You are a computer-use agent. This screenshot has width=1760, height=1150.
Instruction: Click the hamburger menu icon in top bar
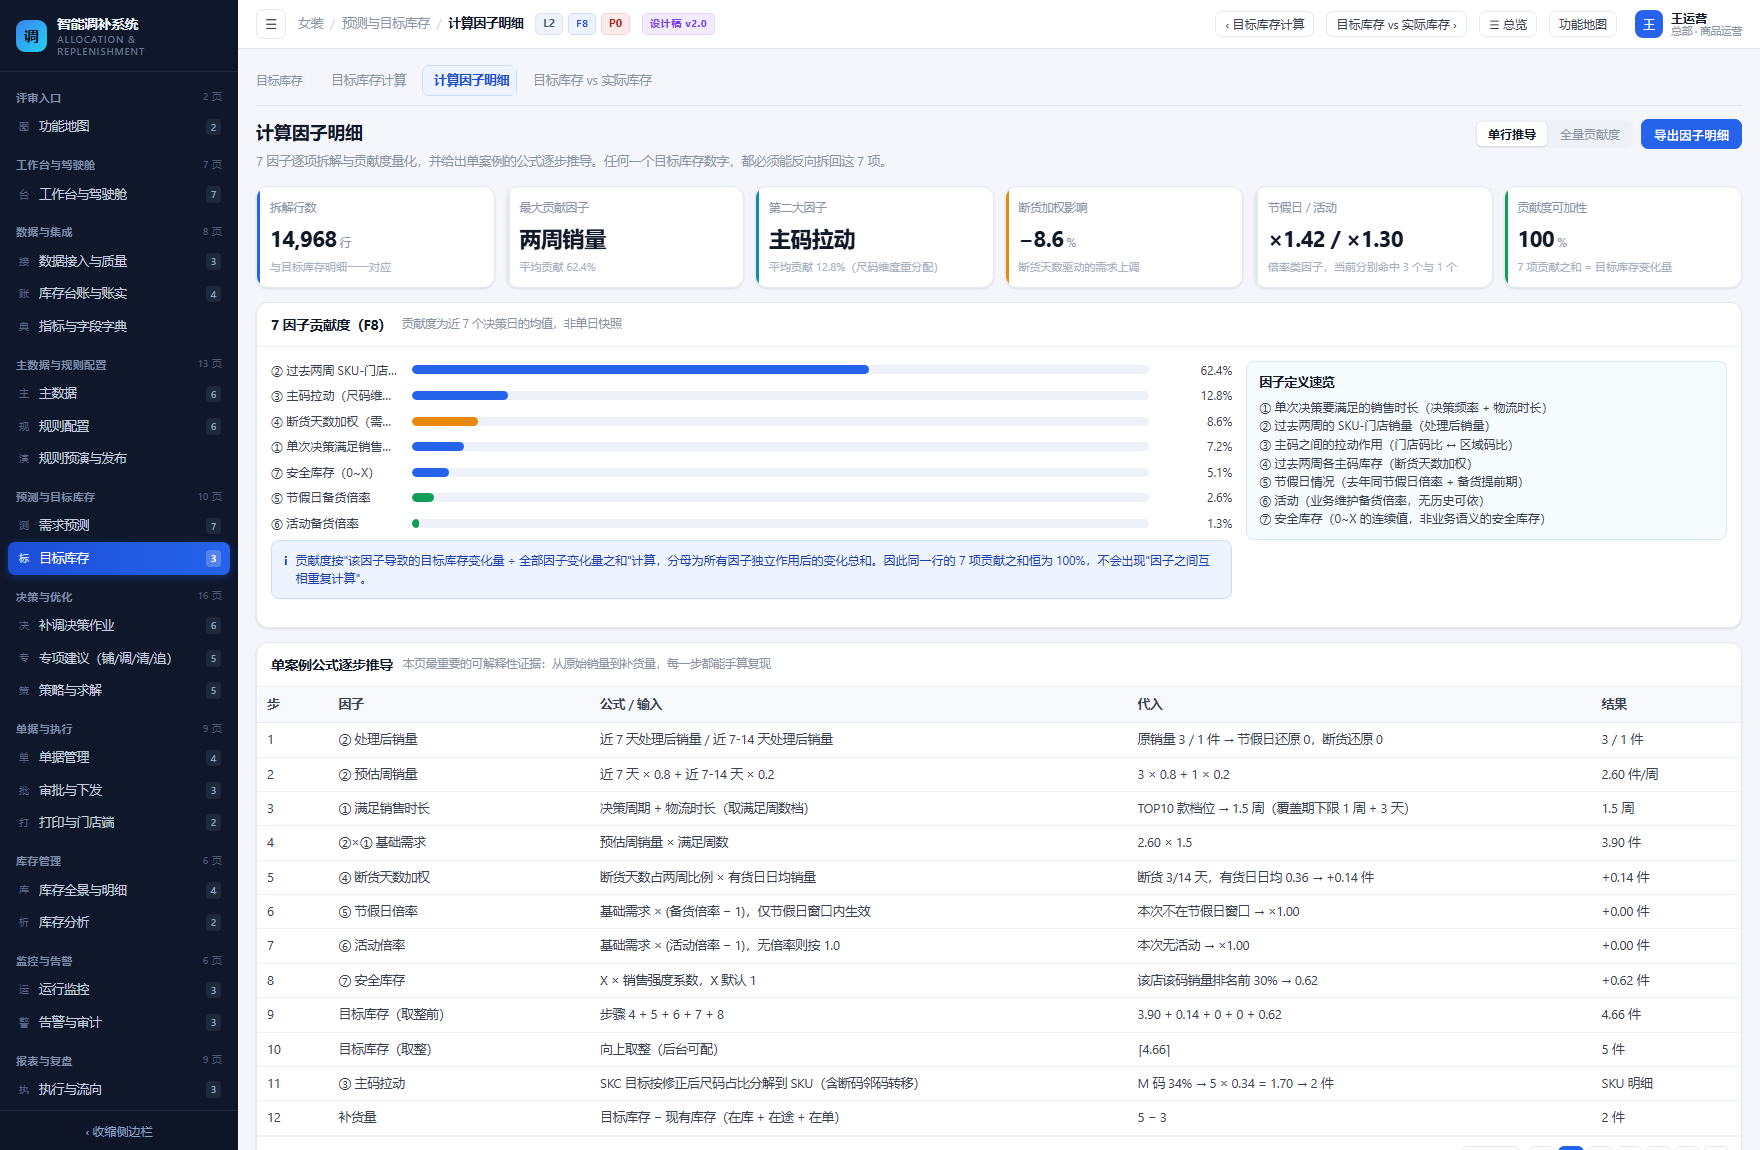pyautogui.click(x=271, y=24)
